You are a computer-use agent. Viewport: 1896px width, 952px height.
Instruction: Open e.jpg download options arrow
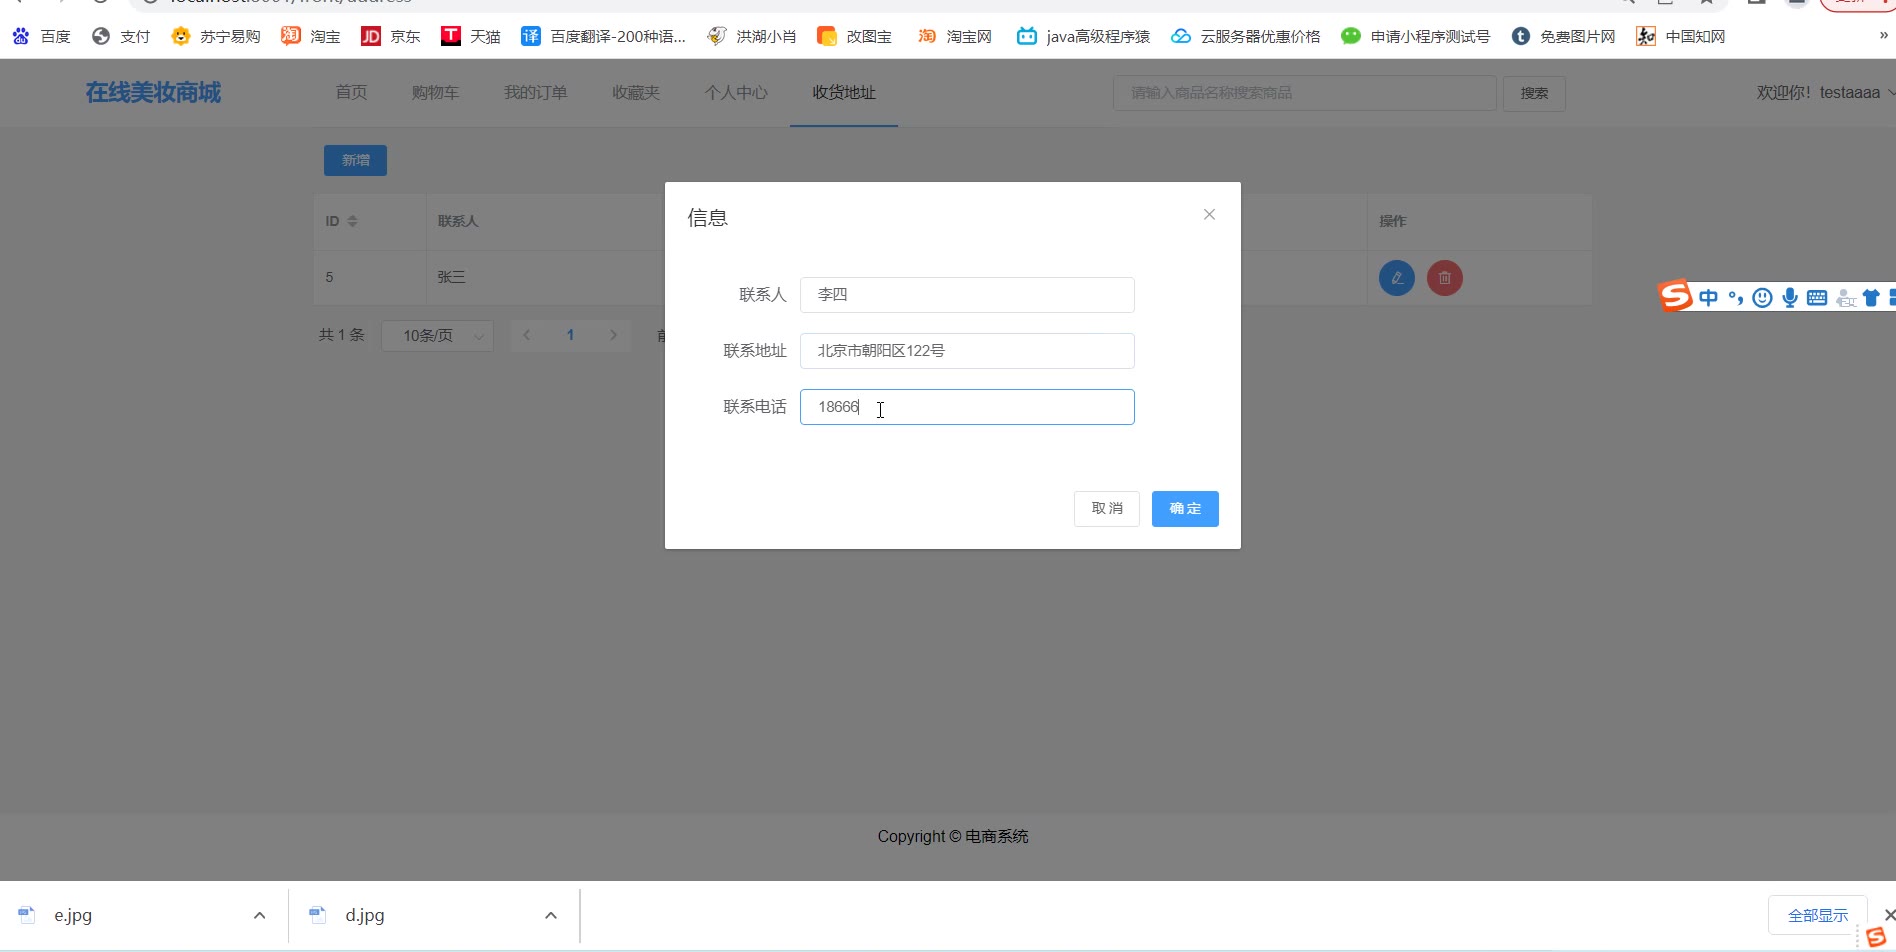[x=259, y=915]
